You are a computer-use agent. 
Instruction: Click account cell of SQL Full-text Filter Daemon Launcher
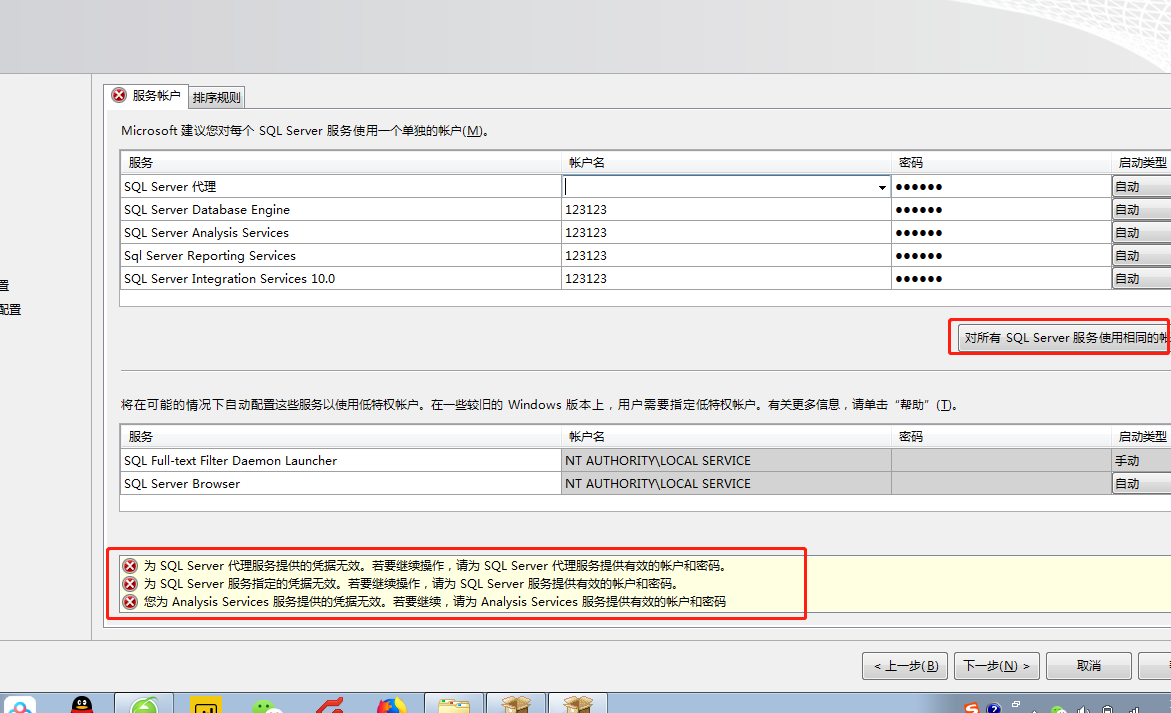[726, 461]
